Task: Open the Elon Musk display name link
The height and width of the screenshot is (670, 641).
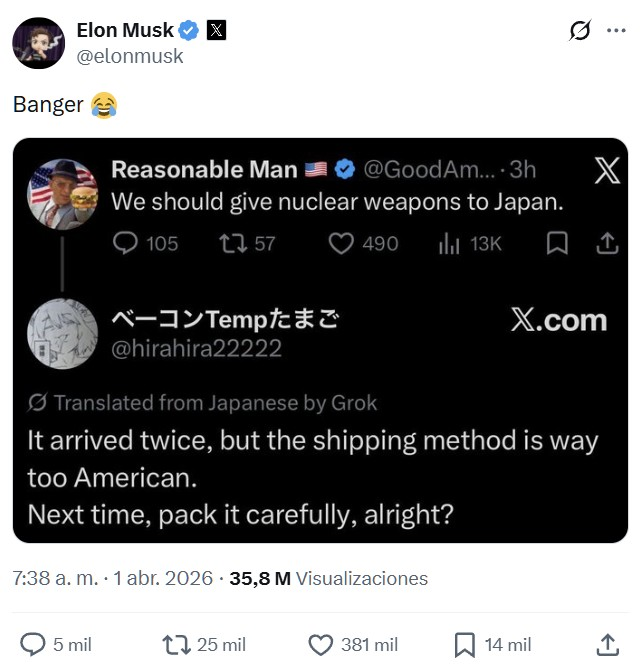Action: click(x=124, y=30)
